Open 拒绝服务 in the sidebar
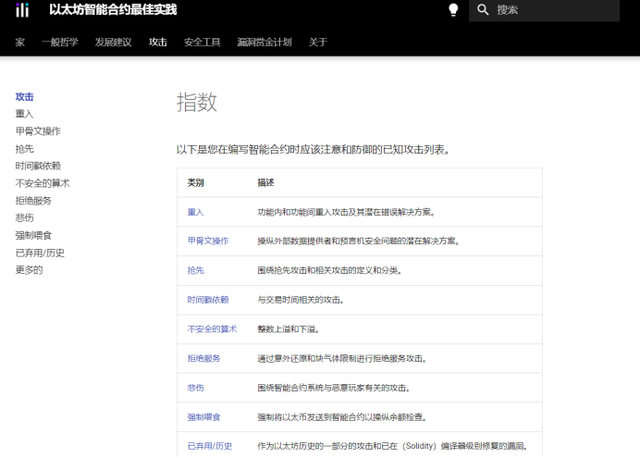This screenshot has height=458, width=640. point(33,201)
